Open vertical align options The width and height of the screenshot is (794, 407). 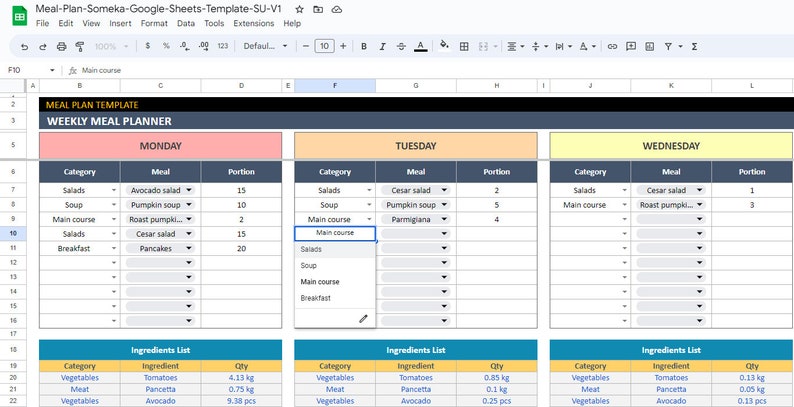[x=540, y=47]
